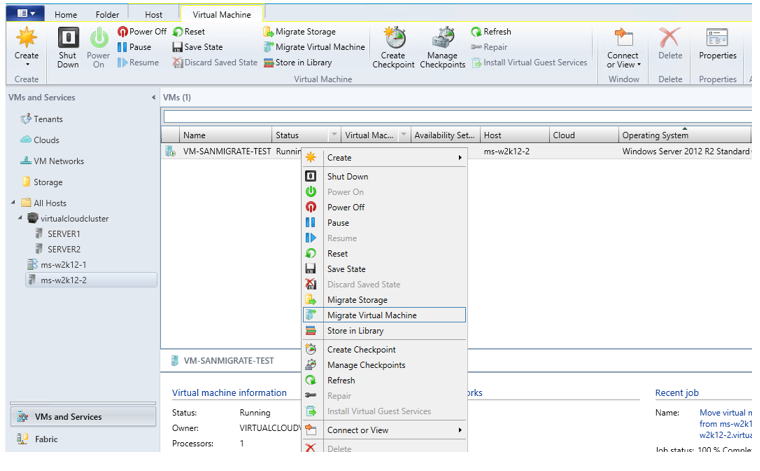Image resolution: width=760 pixels, height=471 pixels.
Task: Open Connect or View context submenu
Action: pos(384,430)
